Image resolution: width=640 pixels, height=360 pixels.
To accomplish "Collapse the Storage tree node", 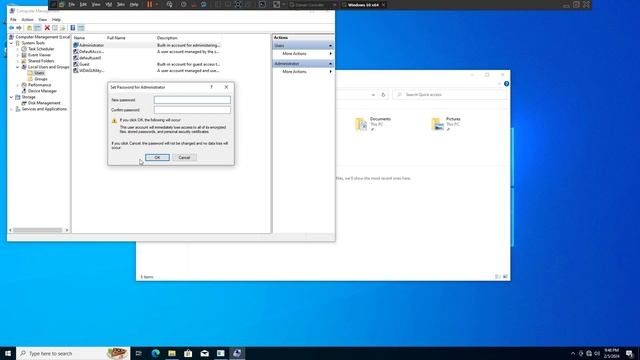I will click(11, 97).
